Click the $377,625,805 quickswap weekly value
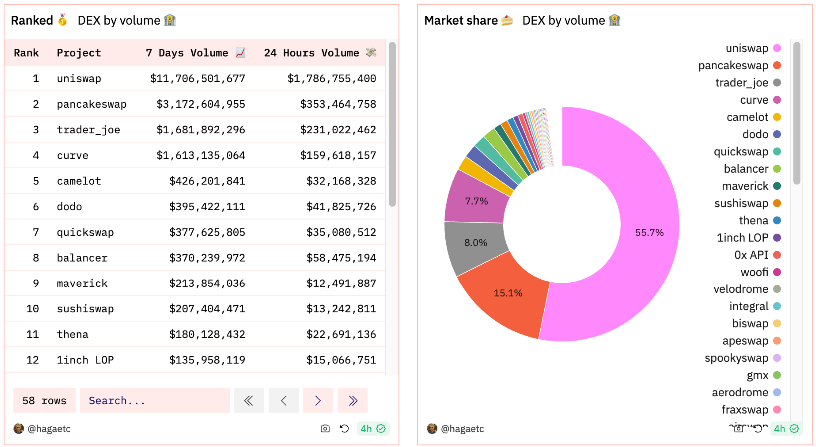This screenshot has width=816, height=447. 207,232
